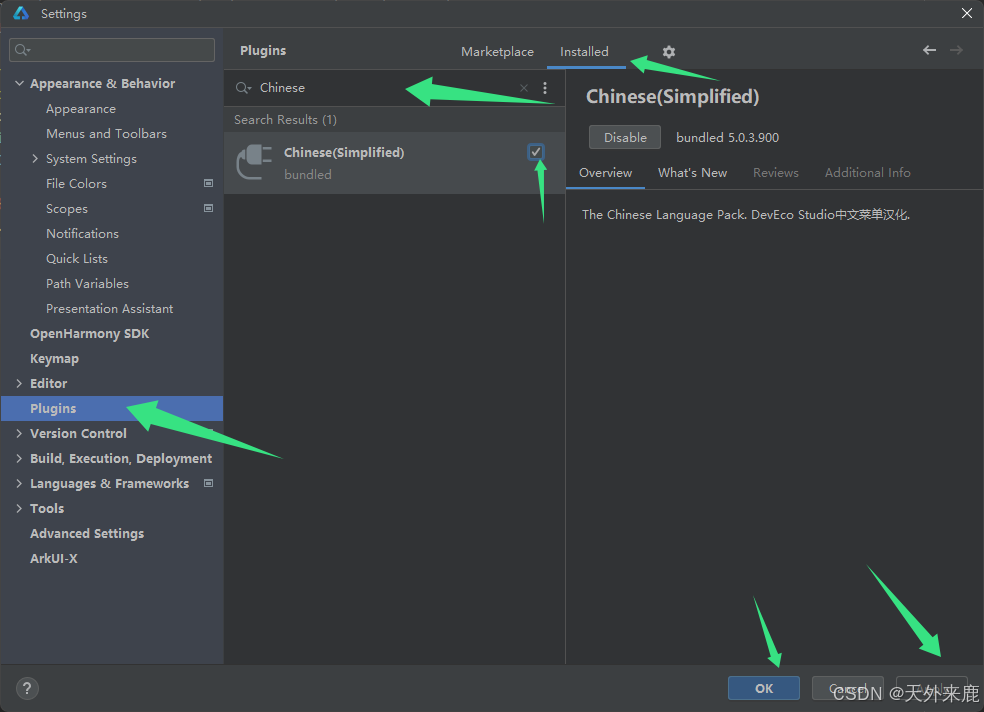Expand the System Settings node
Screen dimensions: 984x712
35,159
